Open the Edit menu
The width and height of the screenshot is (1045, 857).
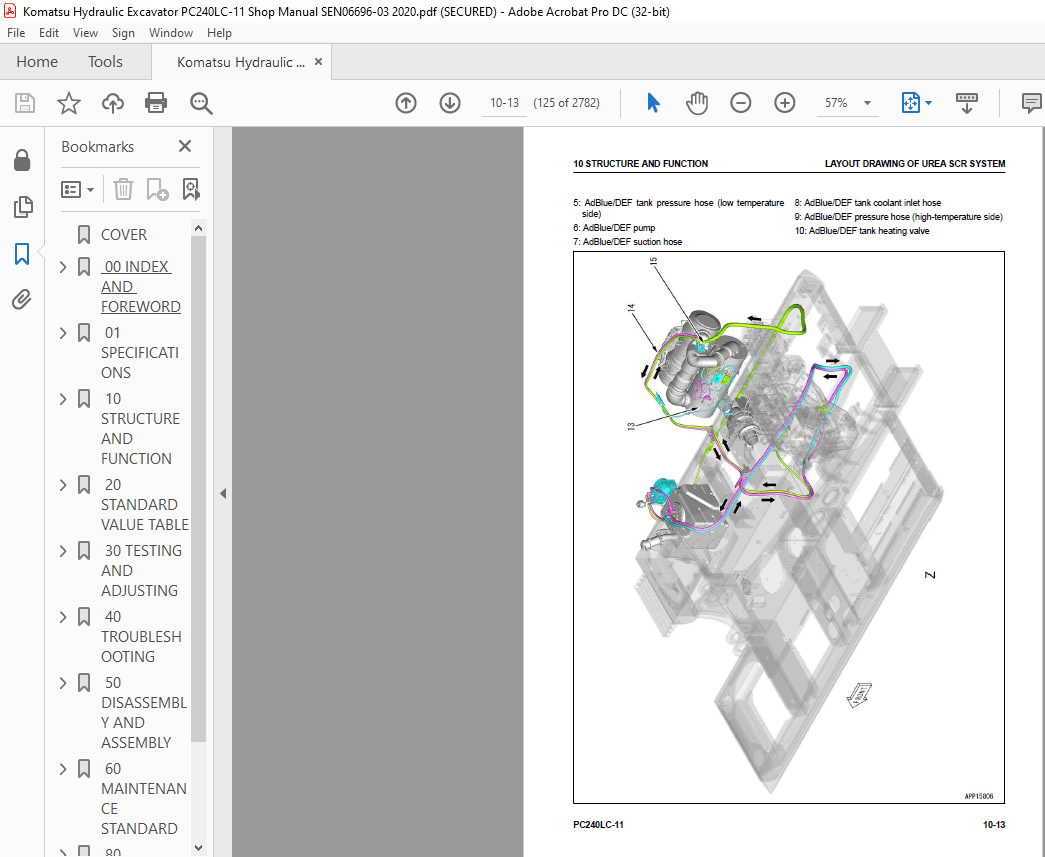tap(49, 33)
